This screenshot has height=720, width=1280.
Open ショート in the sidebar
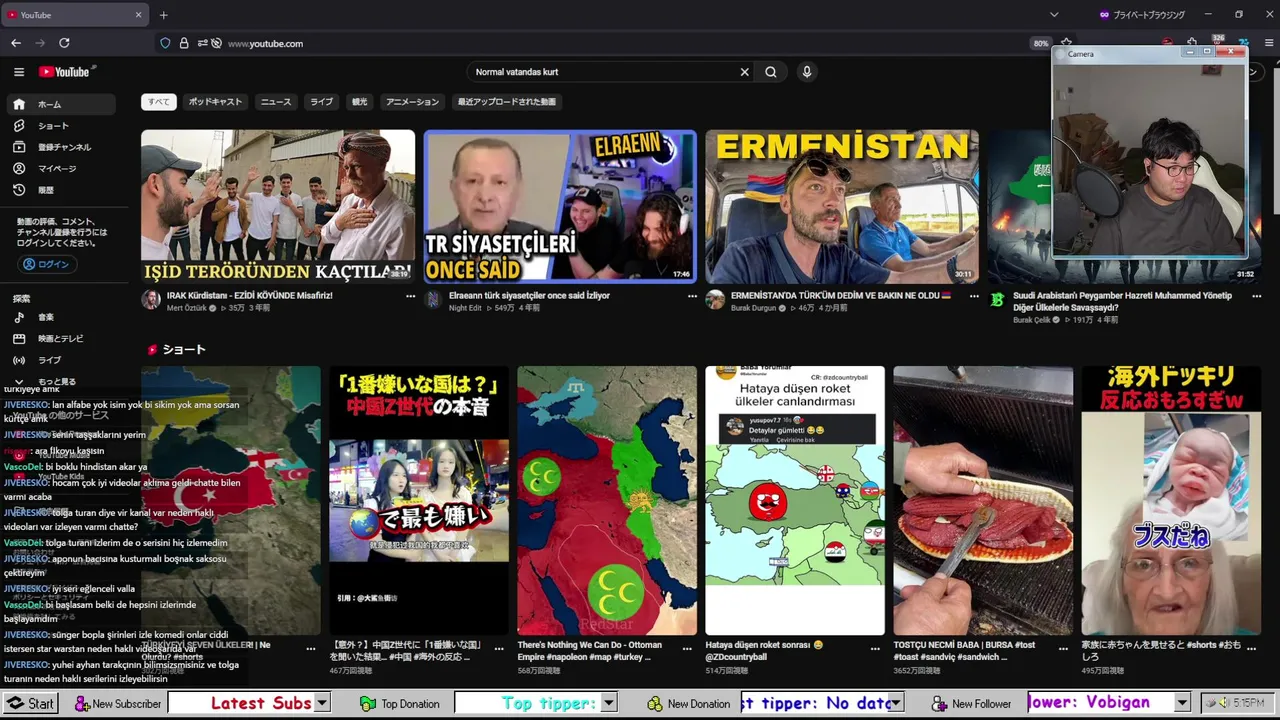click(x=61, y=126)
